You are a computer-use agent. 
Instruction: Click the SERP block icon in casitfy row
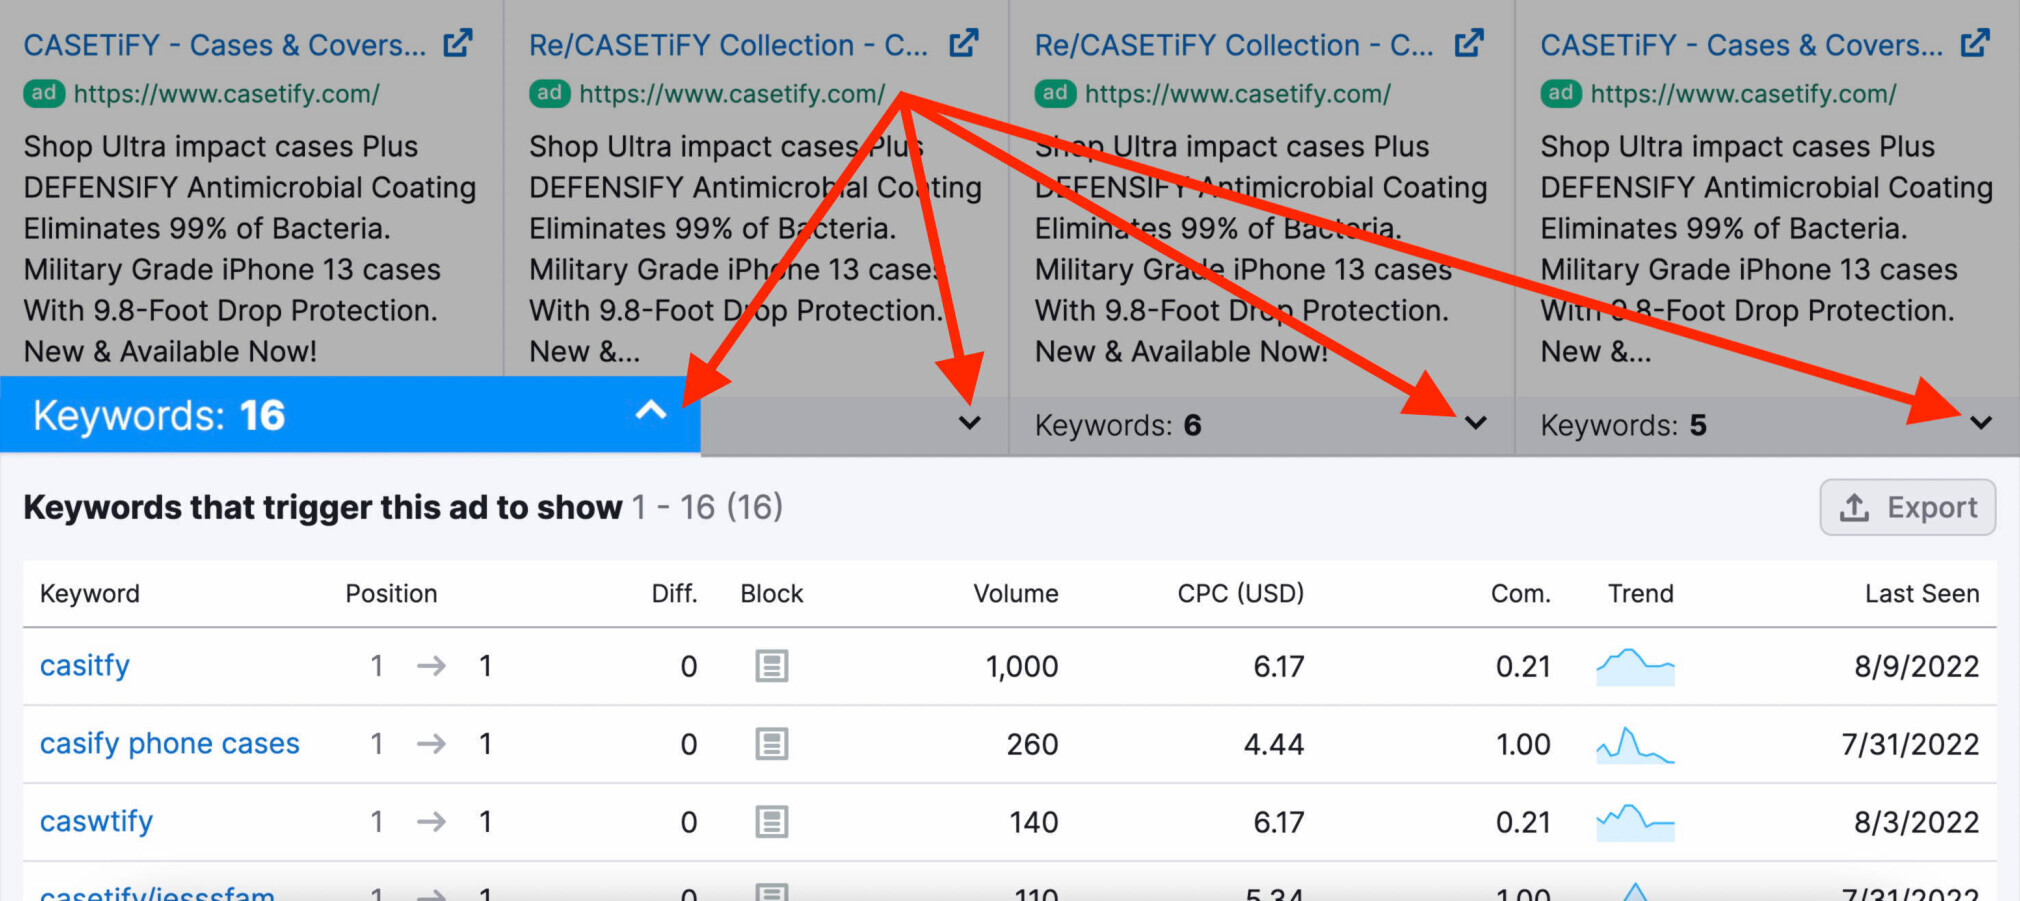[x=772, y=666]
